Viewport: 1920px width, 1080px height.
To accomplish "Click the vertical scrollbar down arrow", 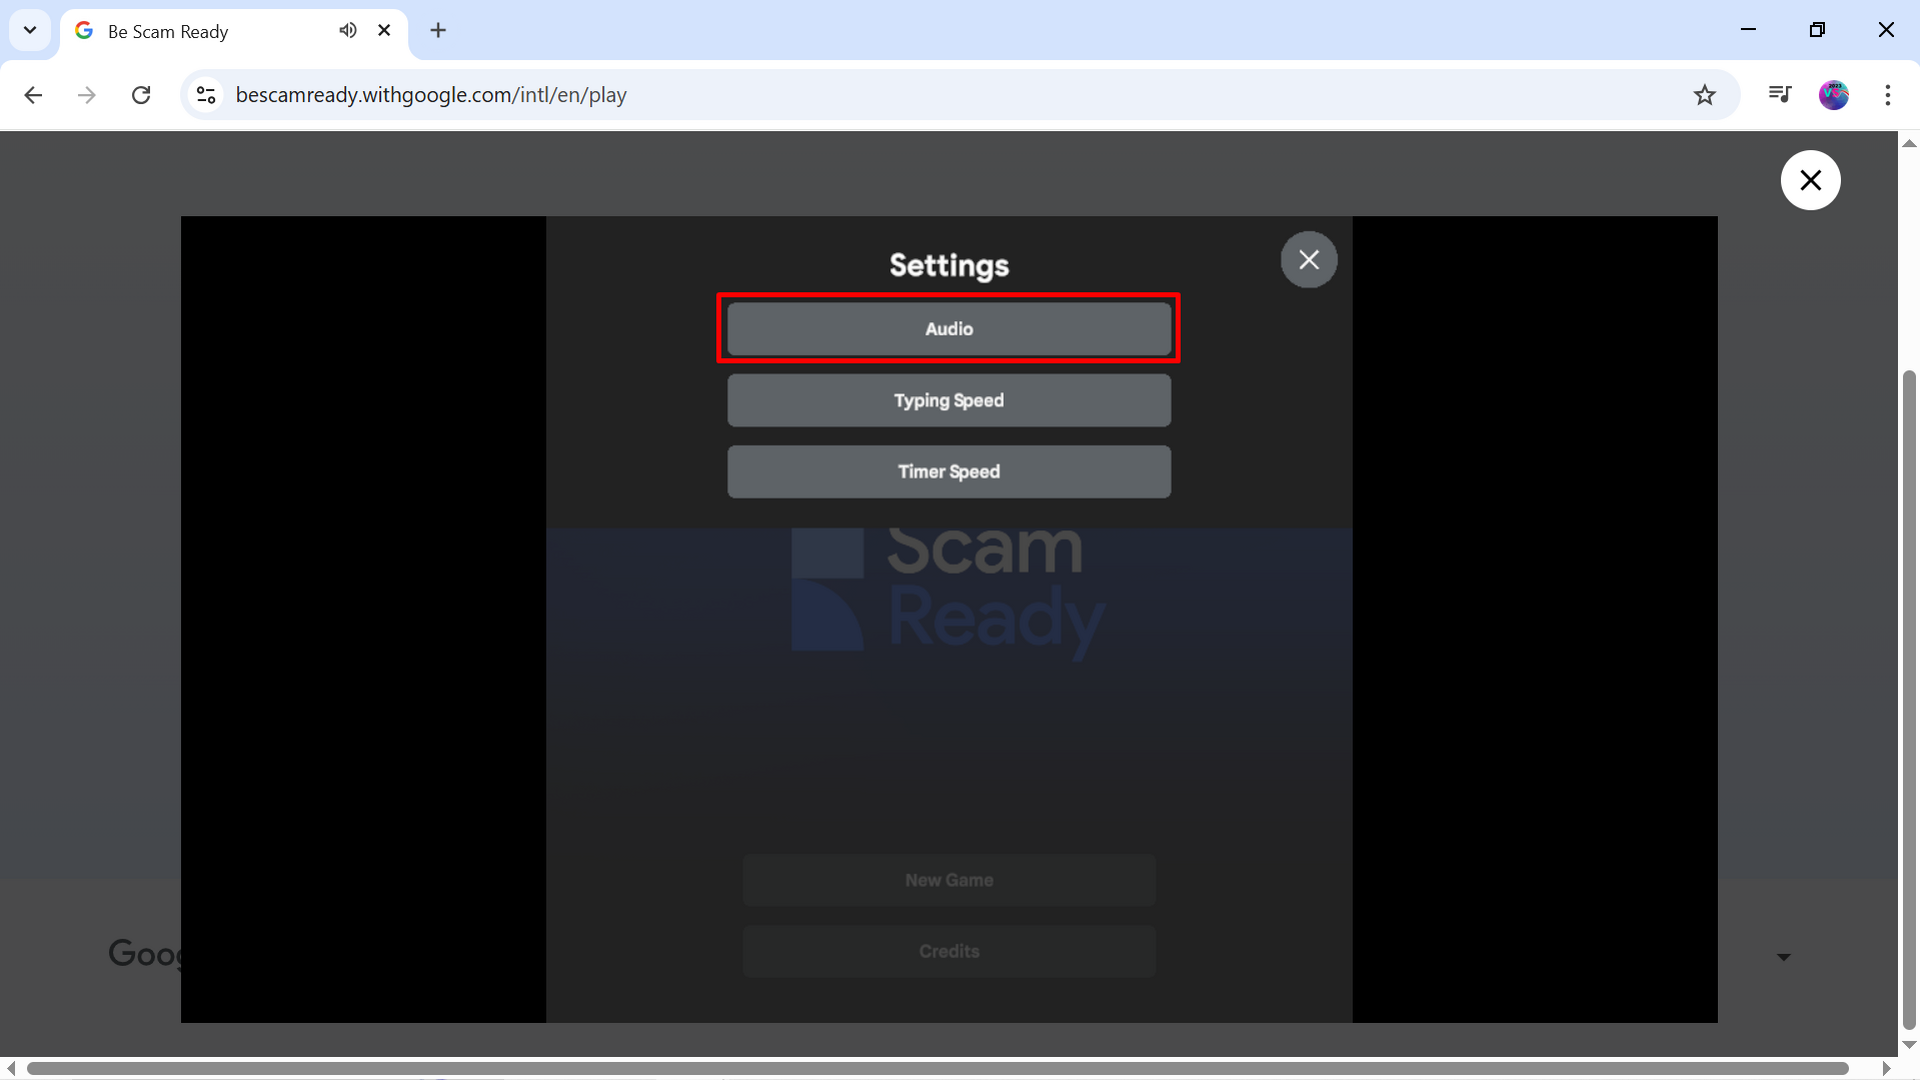I will click(1908, 1044).
